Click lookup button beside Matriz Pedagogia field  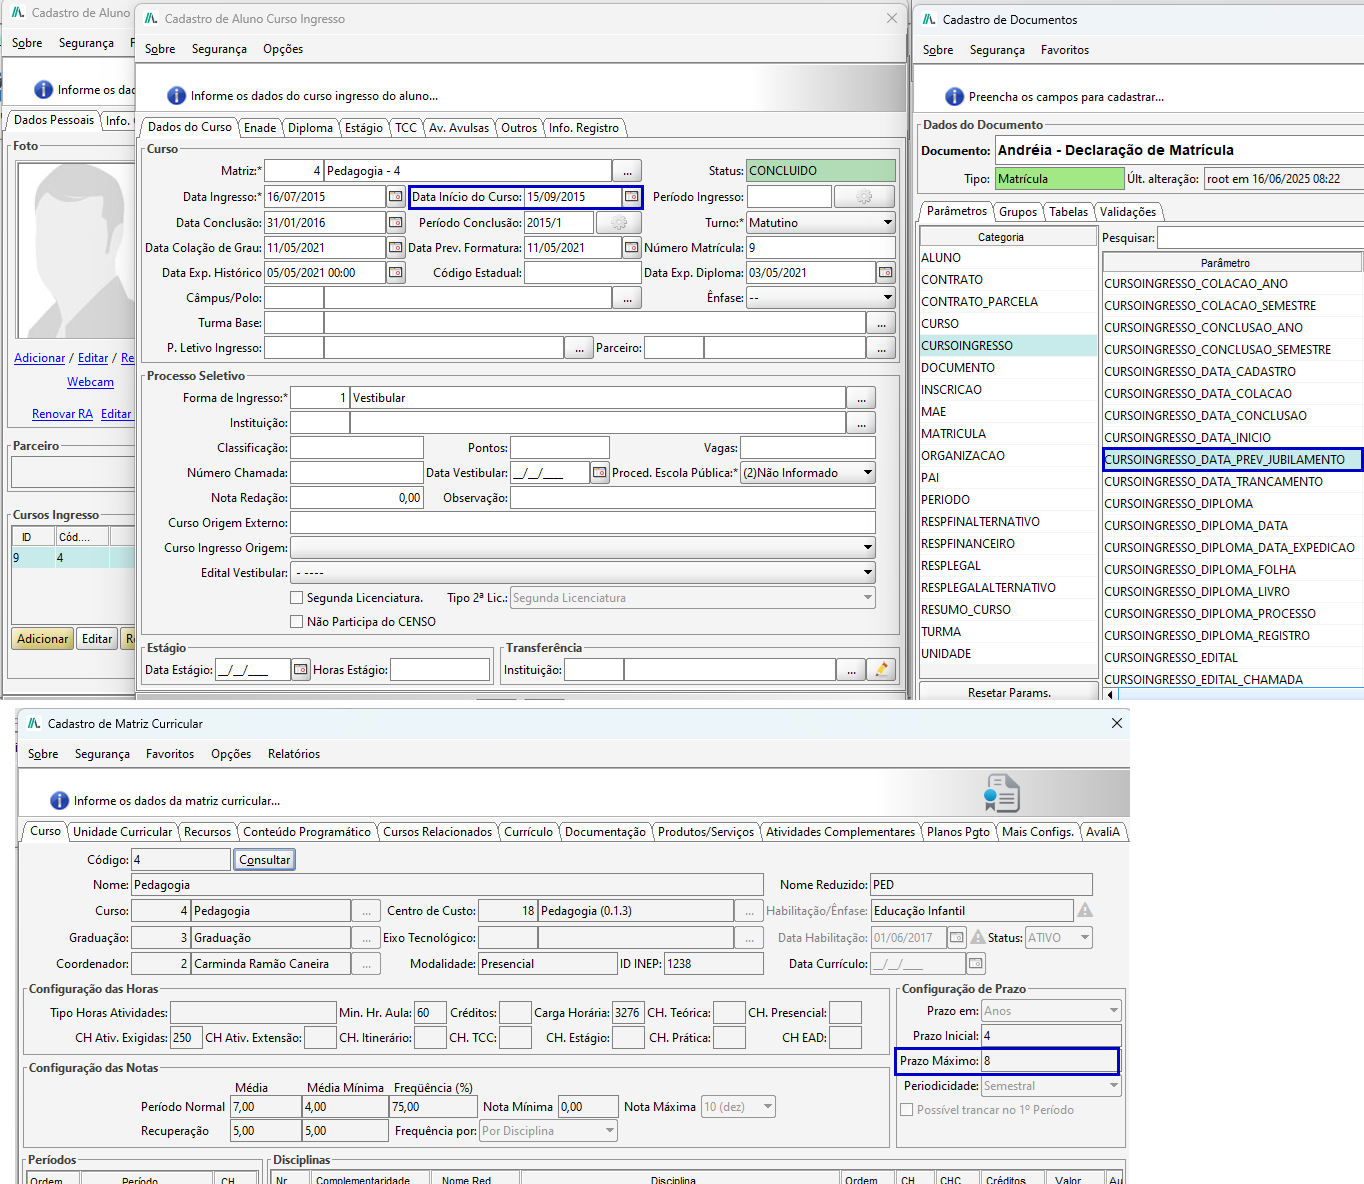[x=627, y=171]
